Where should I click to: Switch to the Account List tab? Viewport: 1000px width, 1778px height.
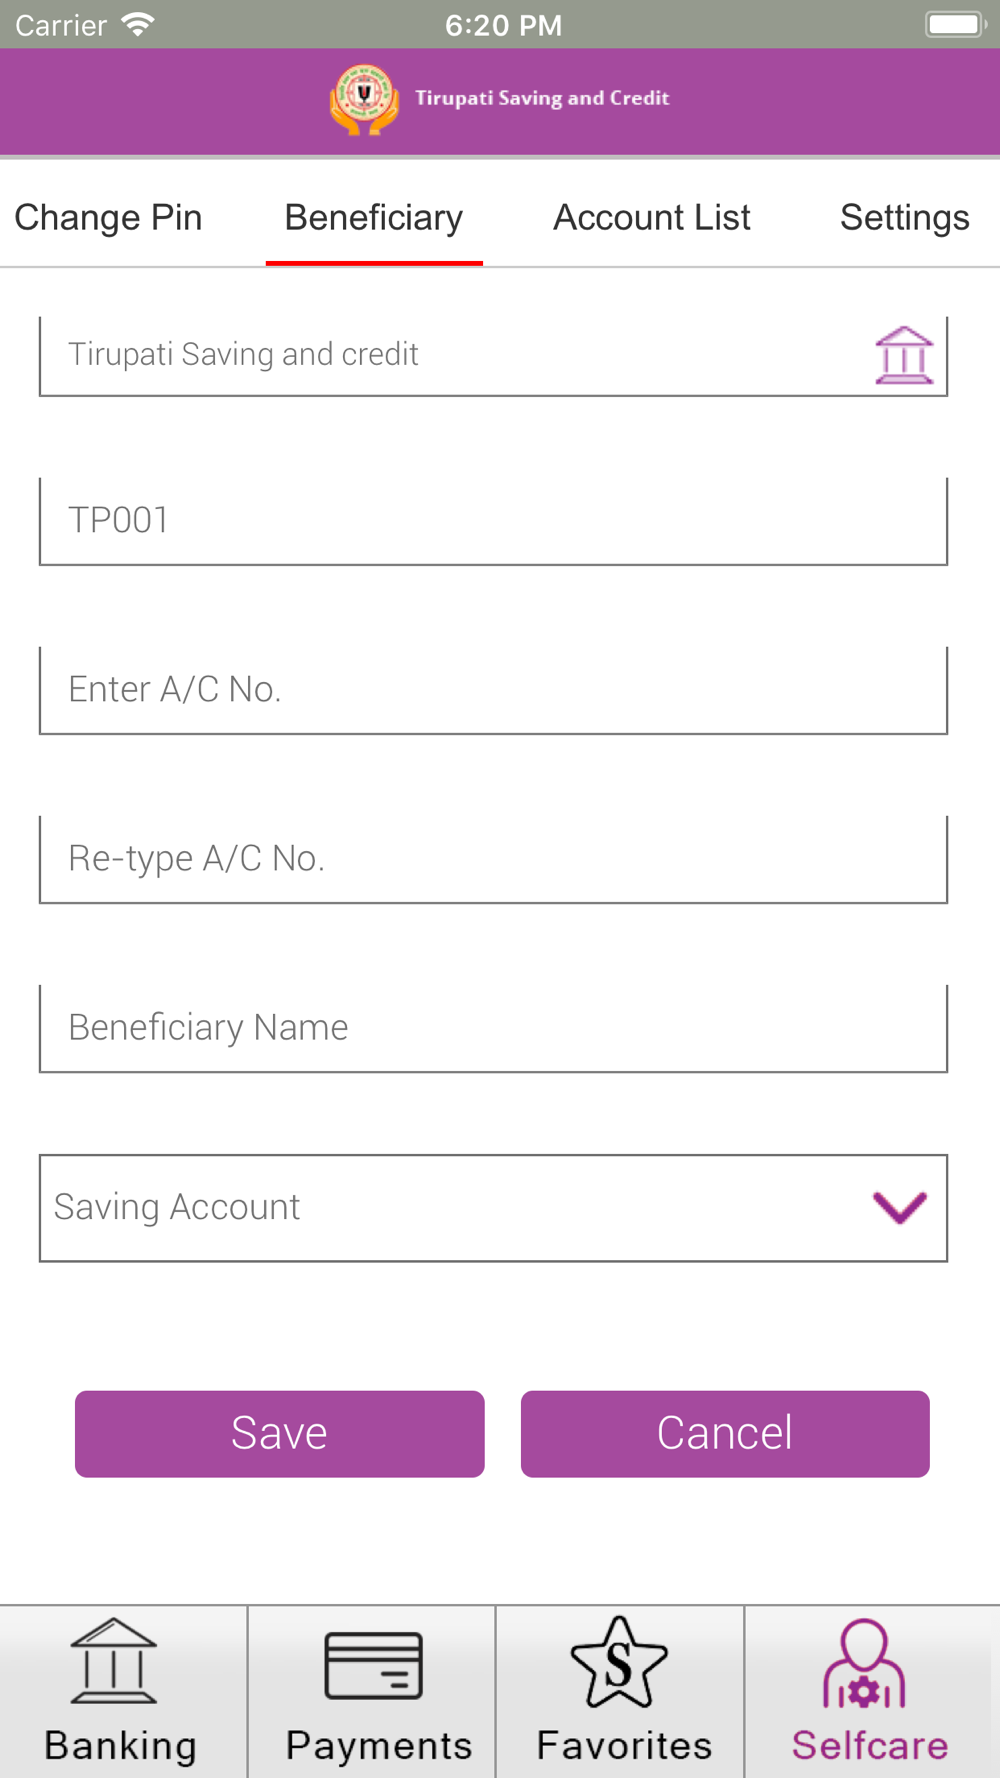click(652, 218)
